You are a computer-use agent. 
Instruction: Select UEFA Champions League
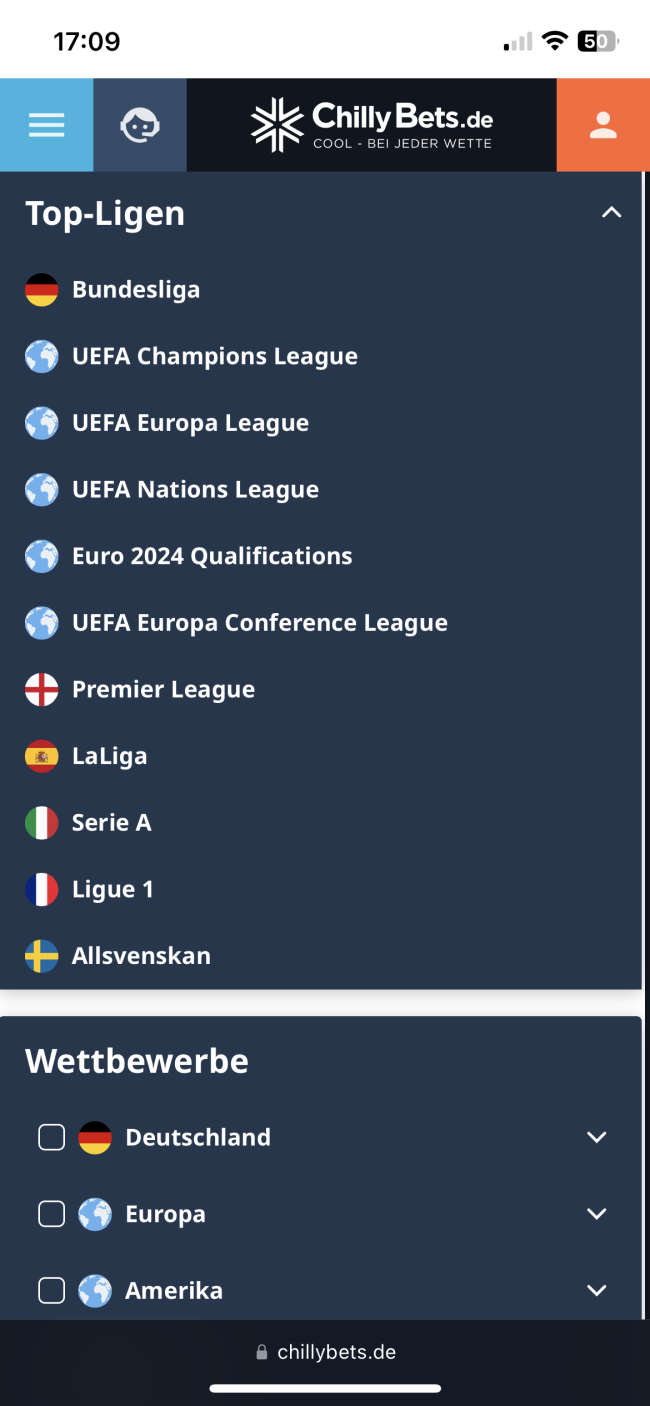coord(215,357)
